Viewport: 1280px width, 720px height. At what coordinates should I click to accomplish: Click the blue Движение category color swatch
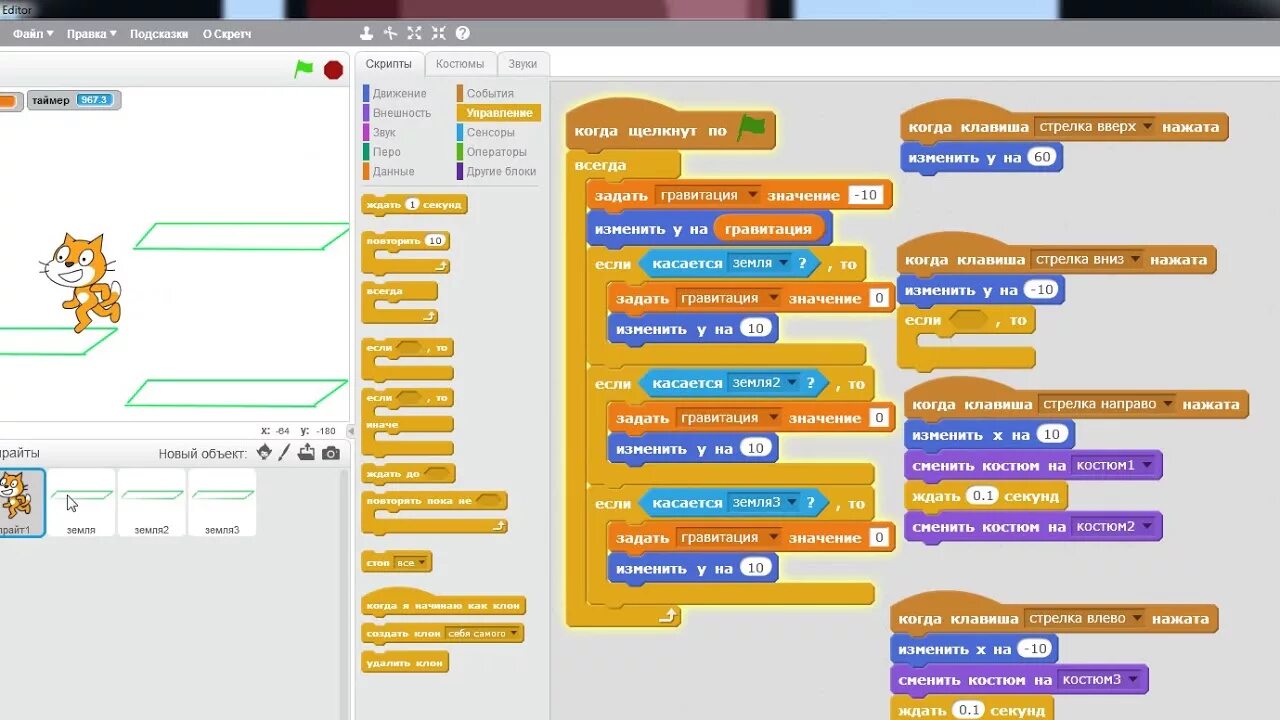point(366,93)
